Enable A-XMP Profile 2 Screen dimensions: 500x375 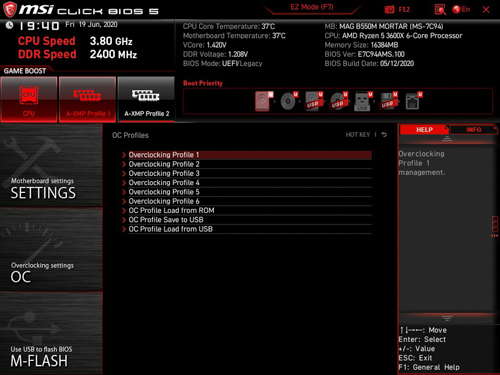146,99
